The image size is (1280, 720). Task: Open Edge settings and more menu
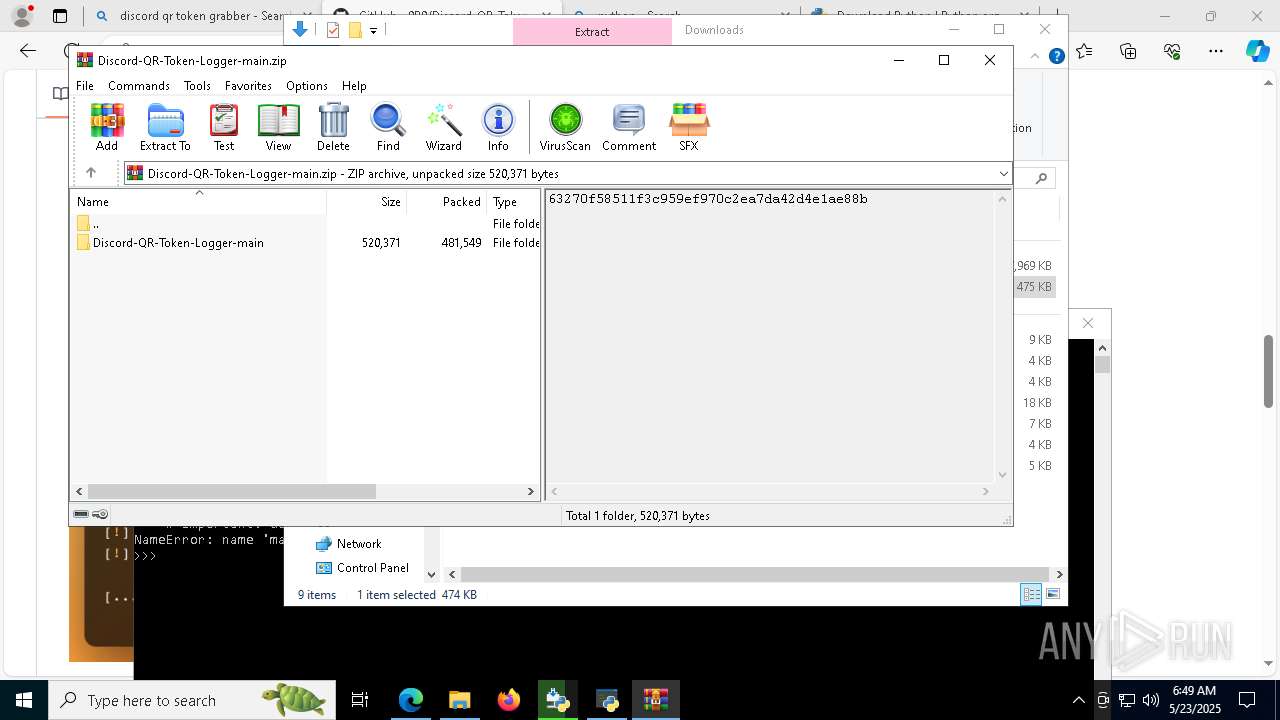(x=1216, y=51)
